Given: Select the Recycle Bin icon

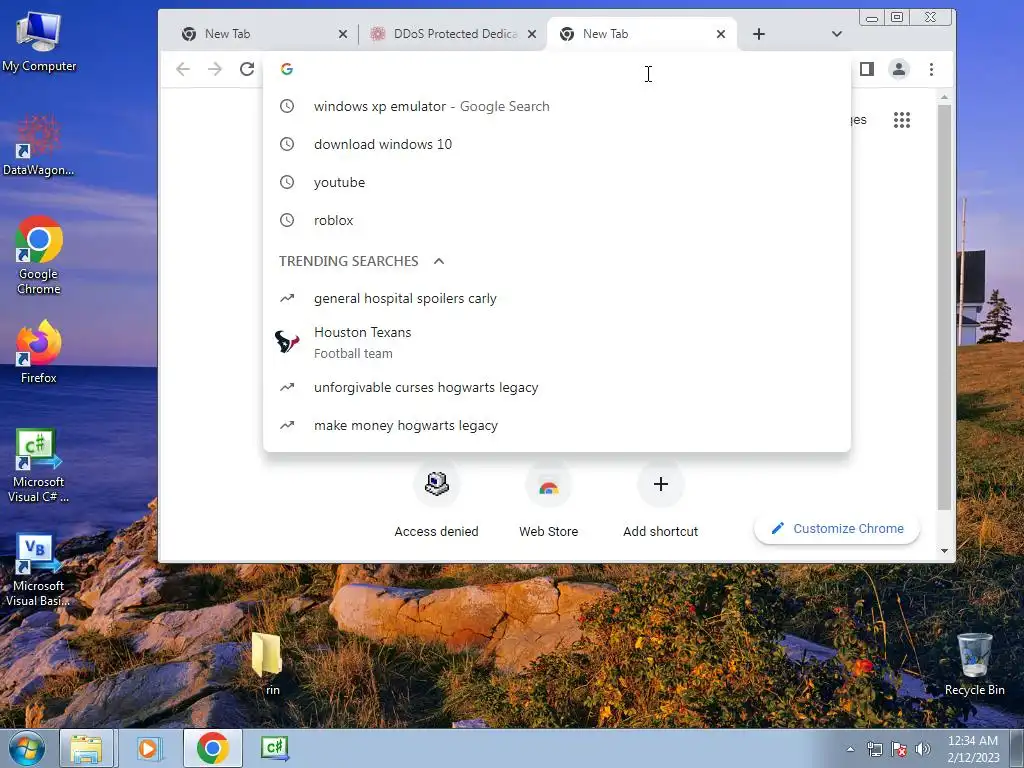Looking at the screenshot, I should (x=974, y=664).
